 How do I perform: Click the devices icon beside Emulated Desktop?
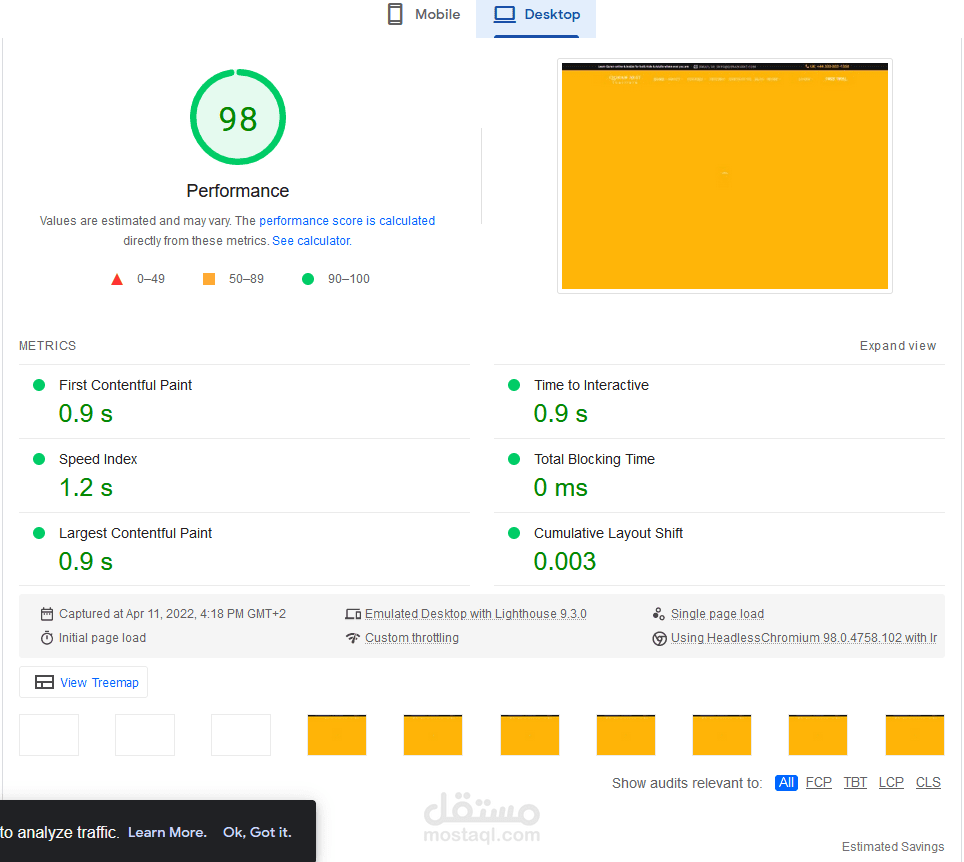[x=353, y=614]
